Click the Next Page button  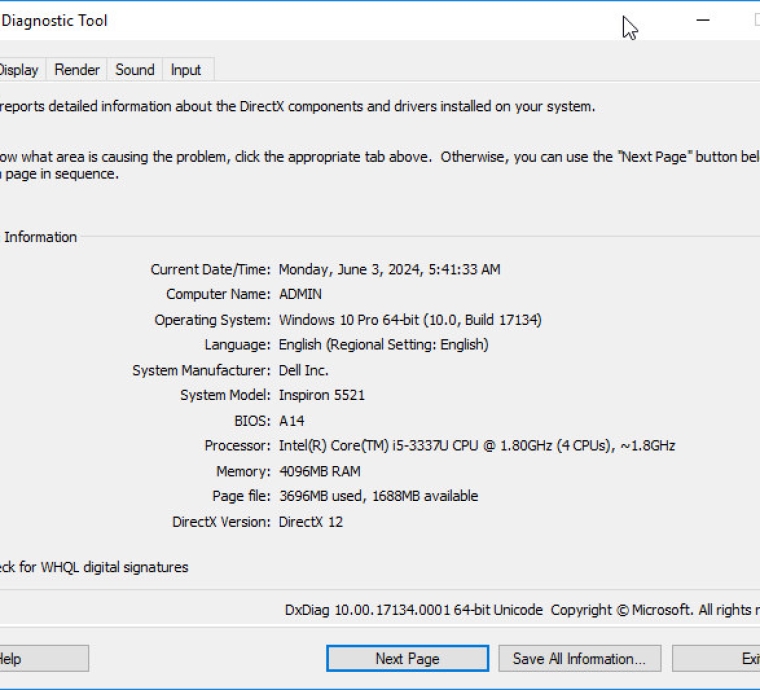click(407, 659)
